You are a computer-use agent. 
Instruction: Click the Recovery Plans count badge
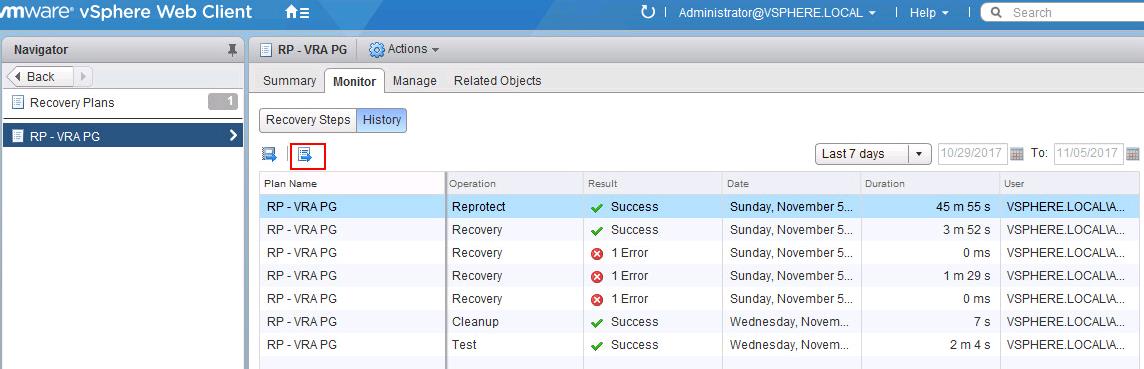223,102
